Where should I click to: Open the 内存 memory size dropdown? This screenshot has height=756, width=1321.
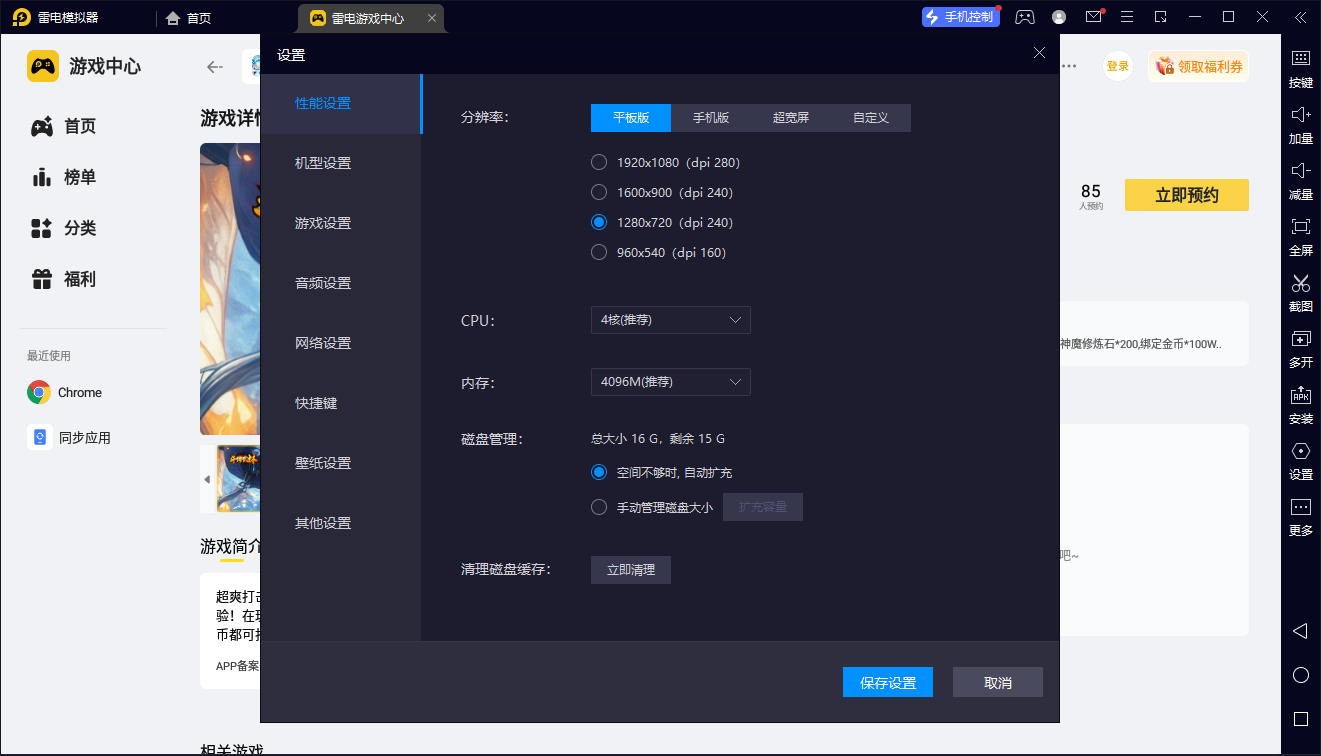(670, 381)
